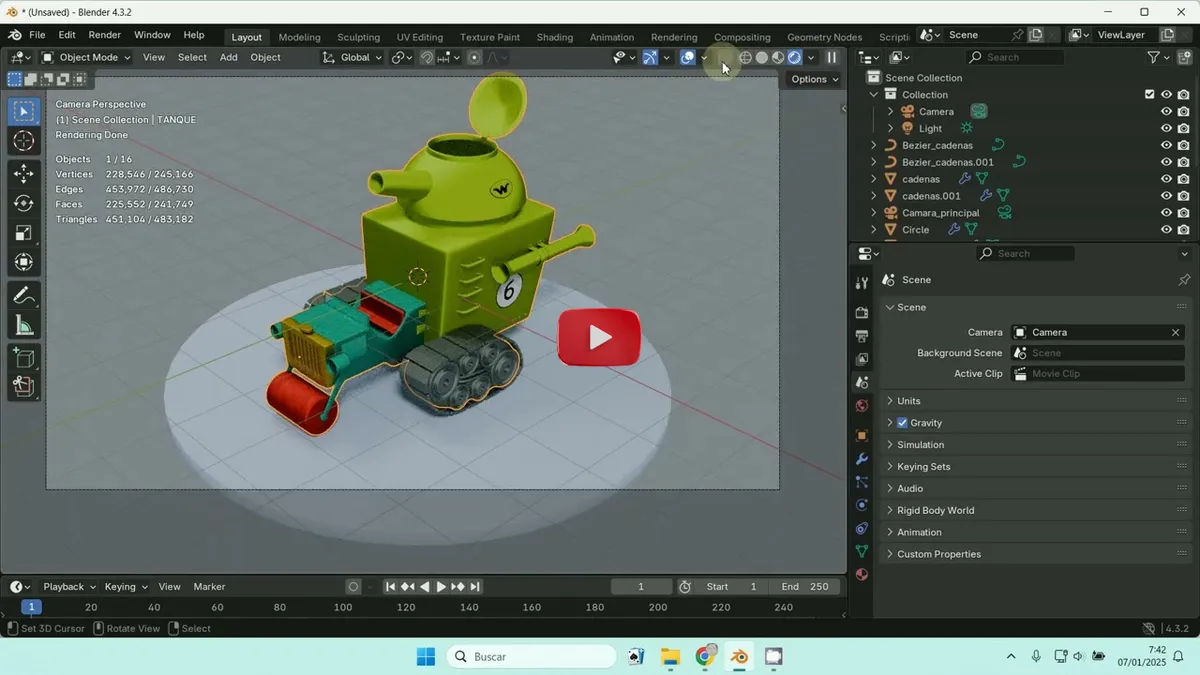Switch to the Geometry Nodes workspace tab
The image size is (1200, 675).
[x=824, y=37]
